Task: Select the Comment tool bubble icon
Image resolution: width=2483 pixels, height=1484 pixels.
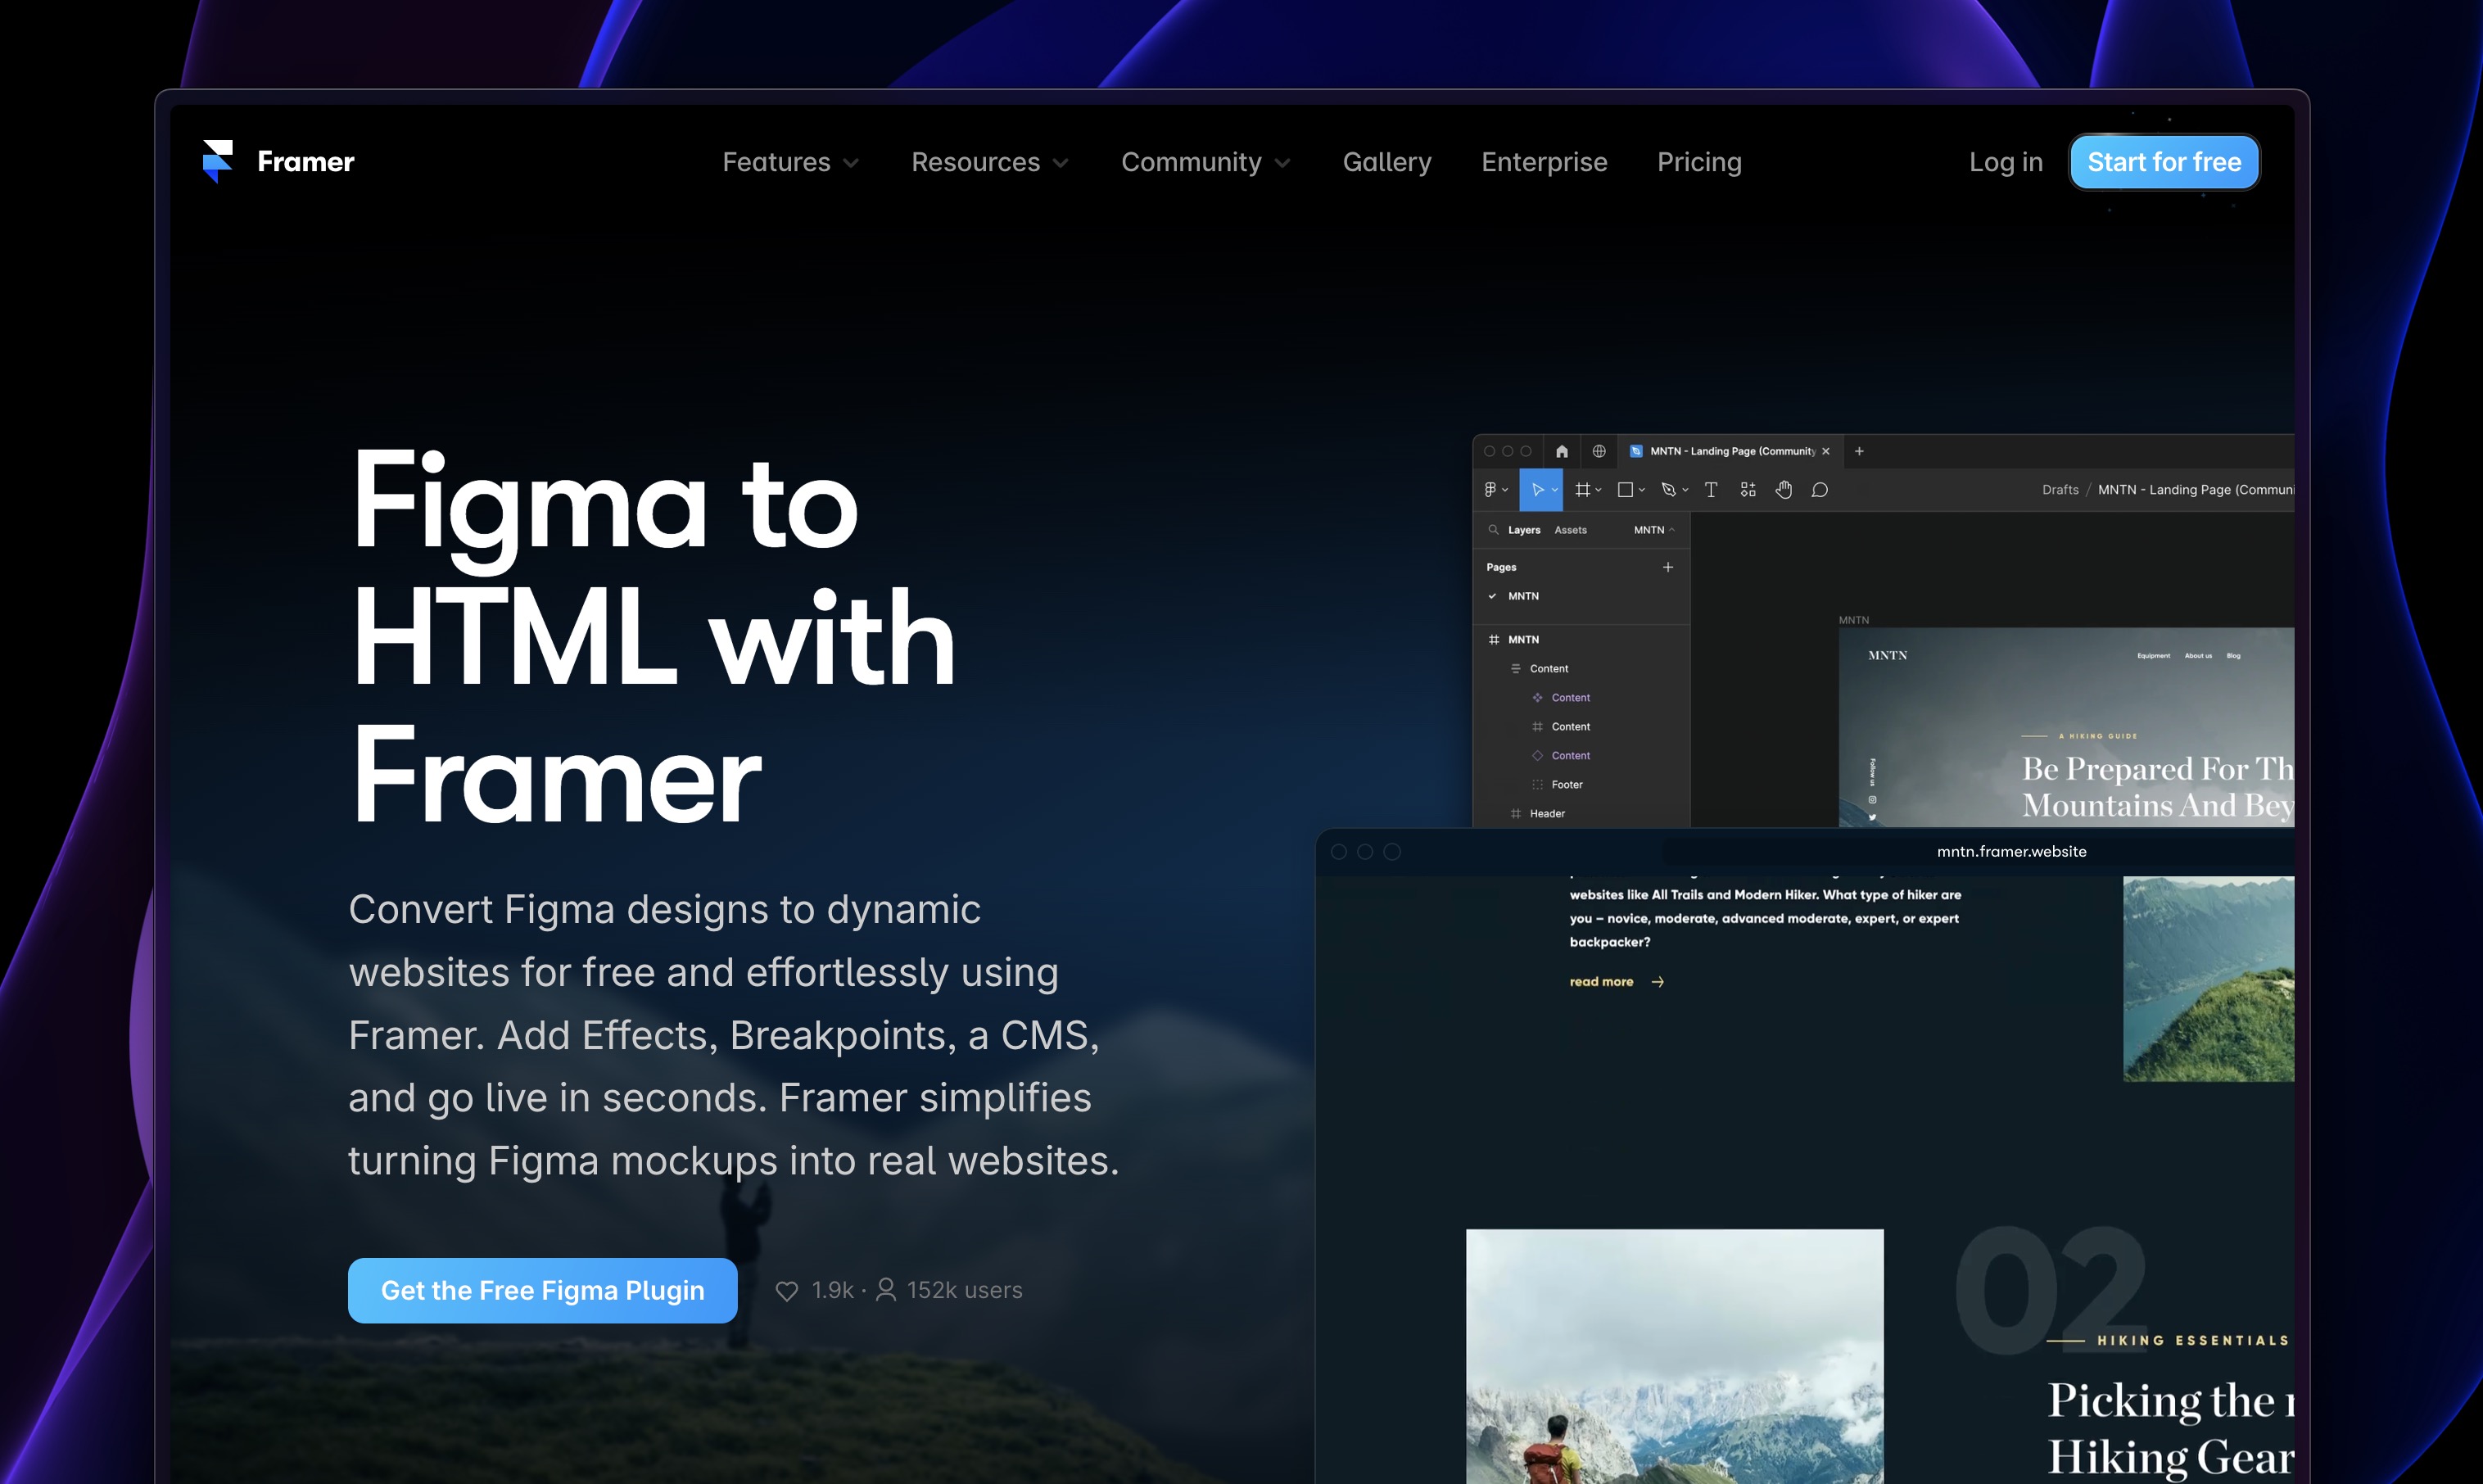Action: coord(1820,490)
